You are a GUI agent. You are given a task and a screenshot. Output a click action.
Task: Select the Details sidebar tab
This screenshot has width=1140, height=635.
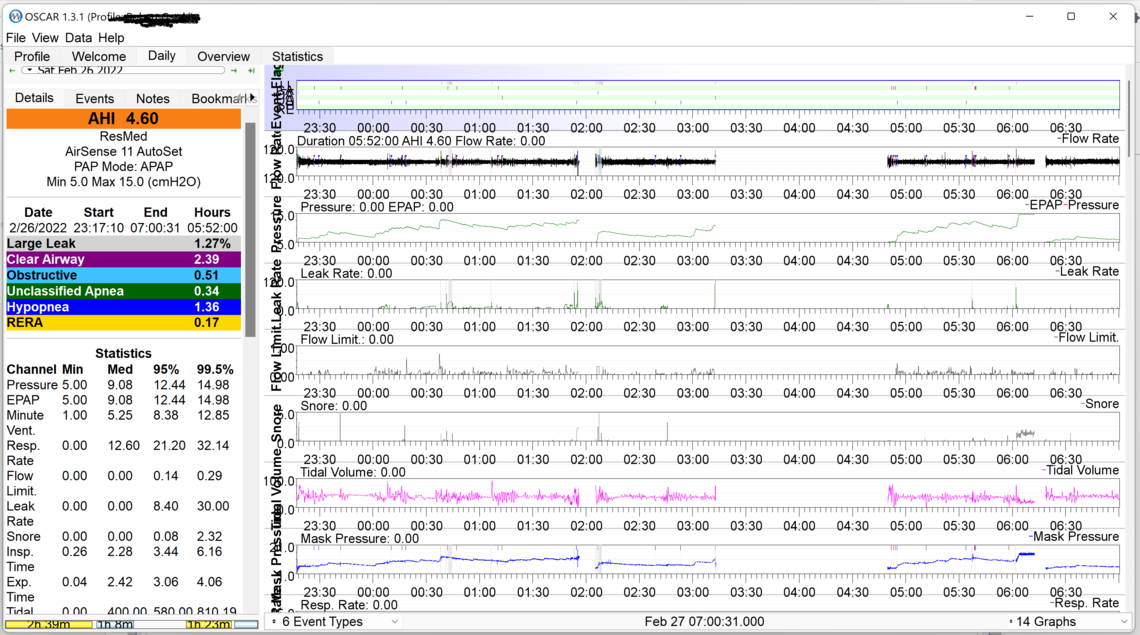(34, 98)
